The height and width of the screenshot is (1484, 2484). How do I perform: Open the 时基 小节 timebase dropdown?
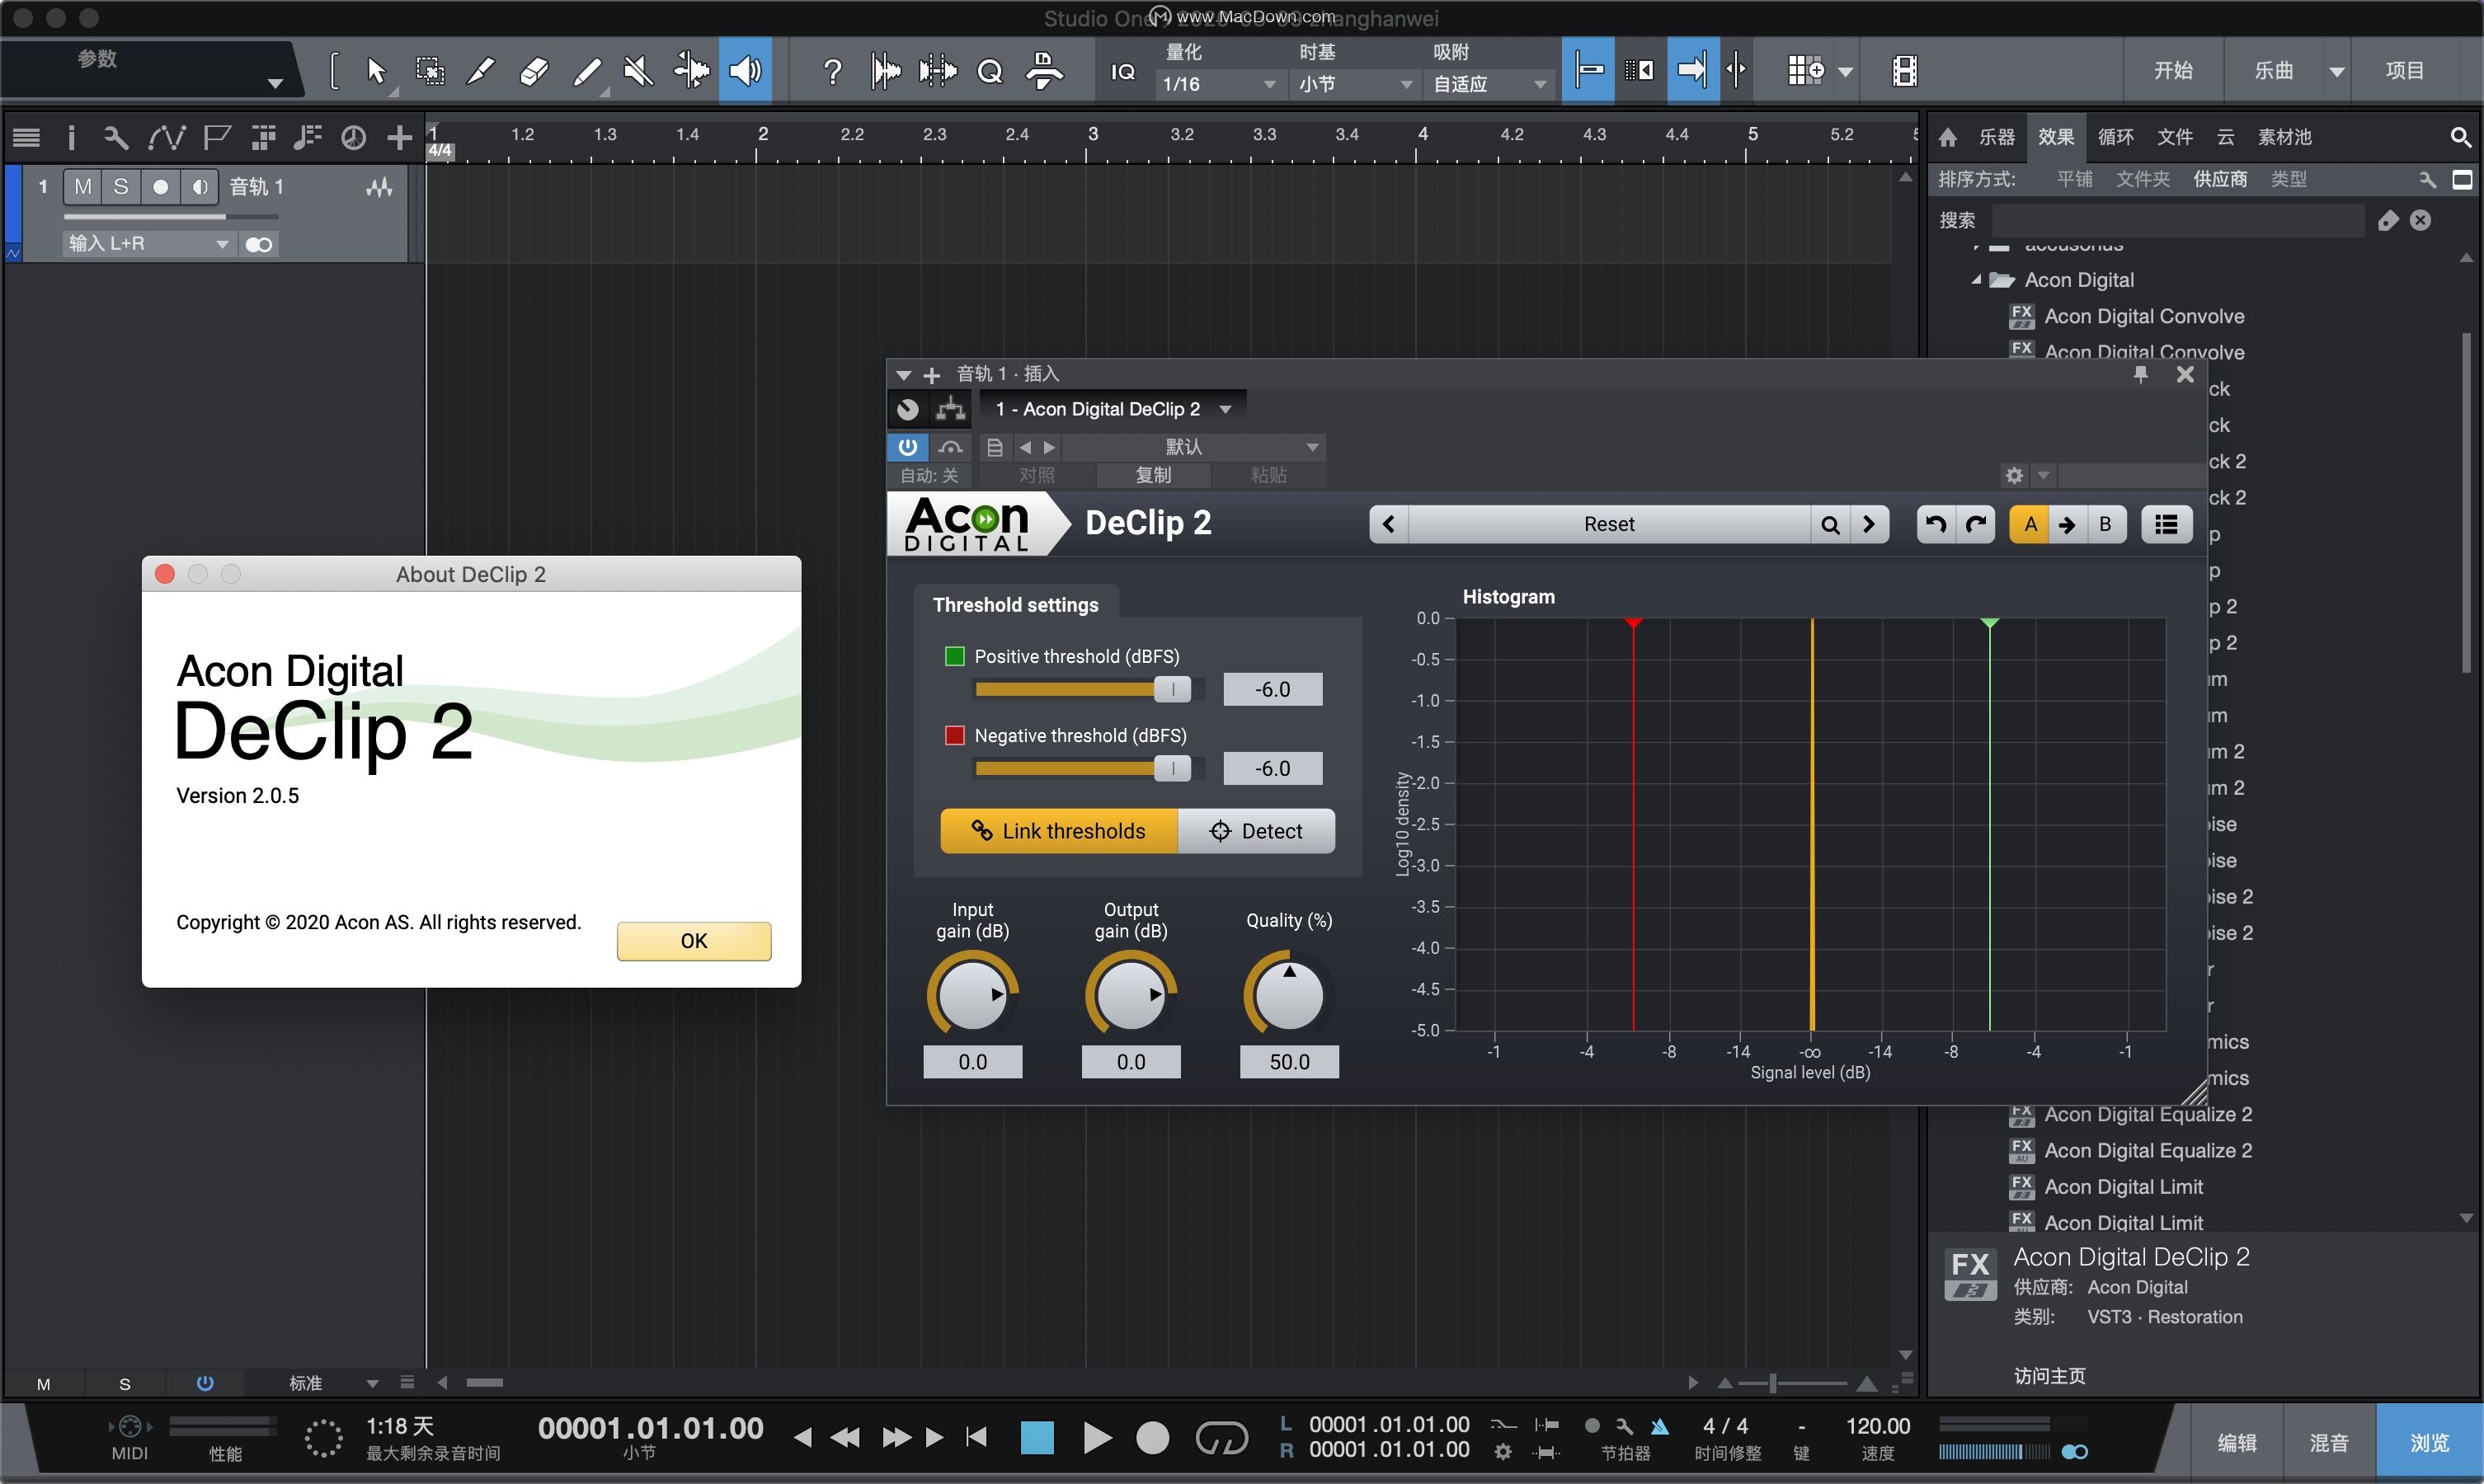click(1355, 84)
